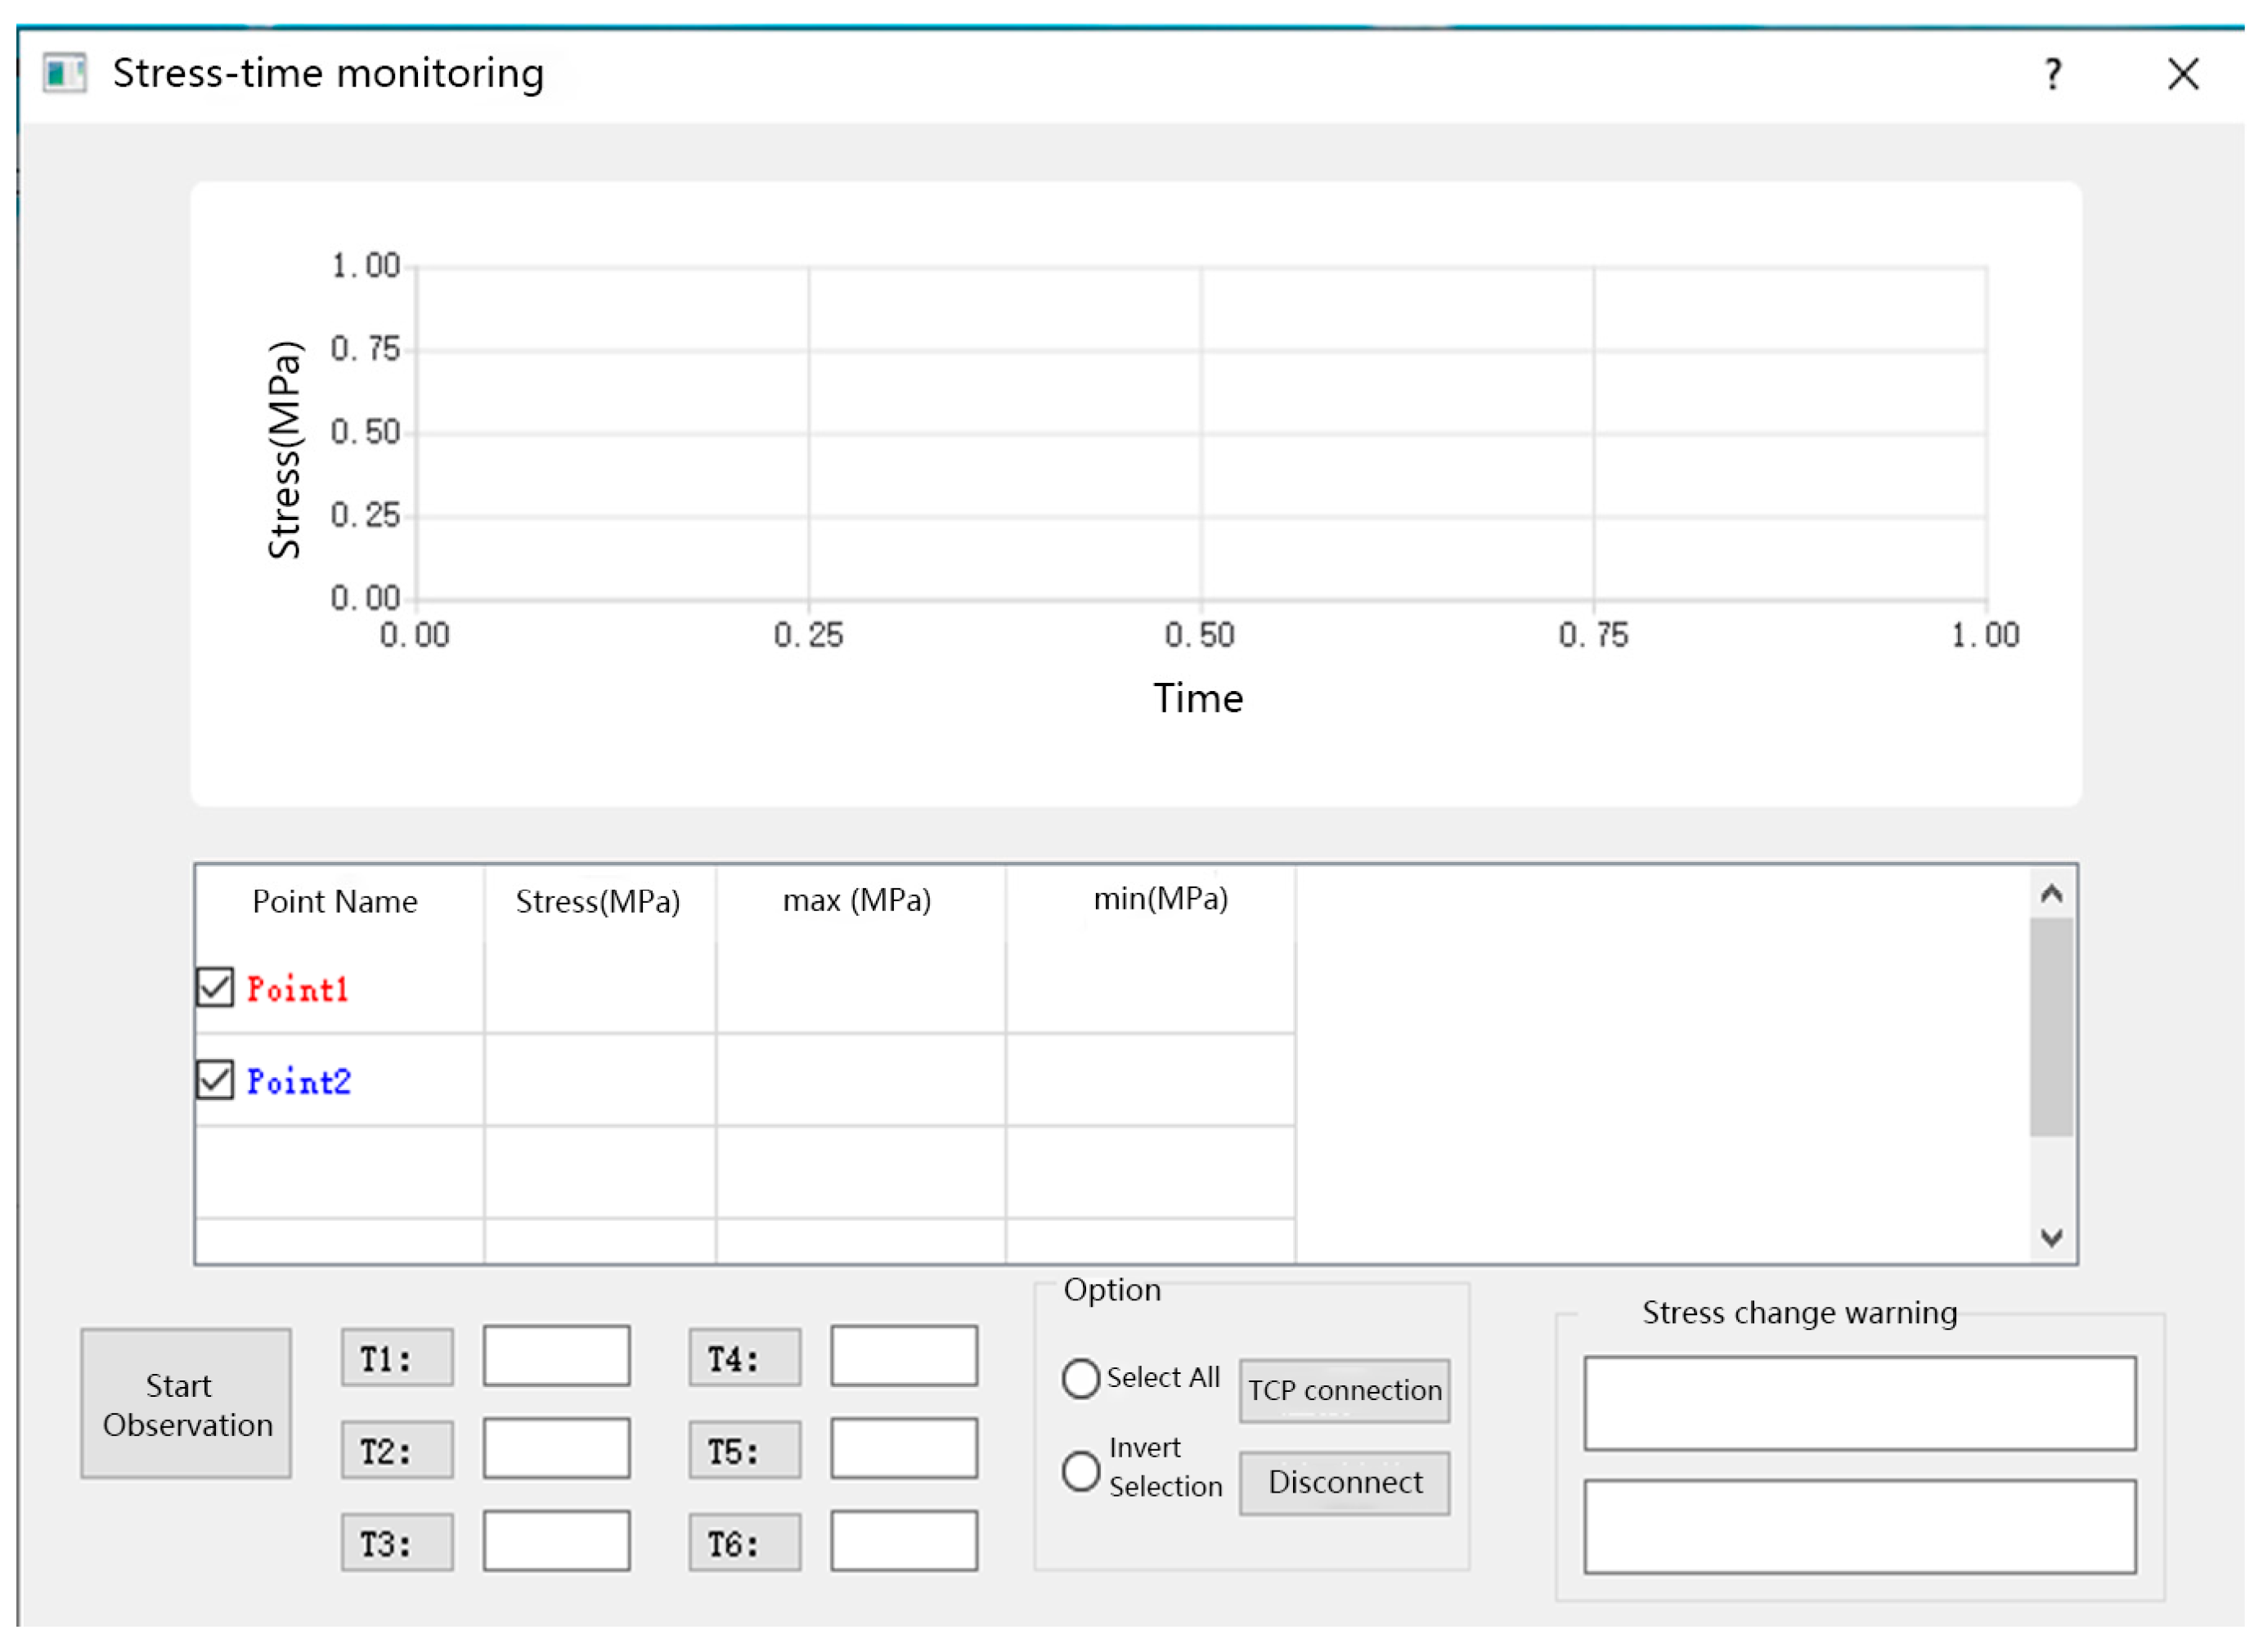Uncheck the Point1 checkbox
Viewport: 2263px width, 1652px height.
coord(215,987)
